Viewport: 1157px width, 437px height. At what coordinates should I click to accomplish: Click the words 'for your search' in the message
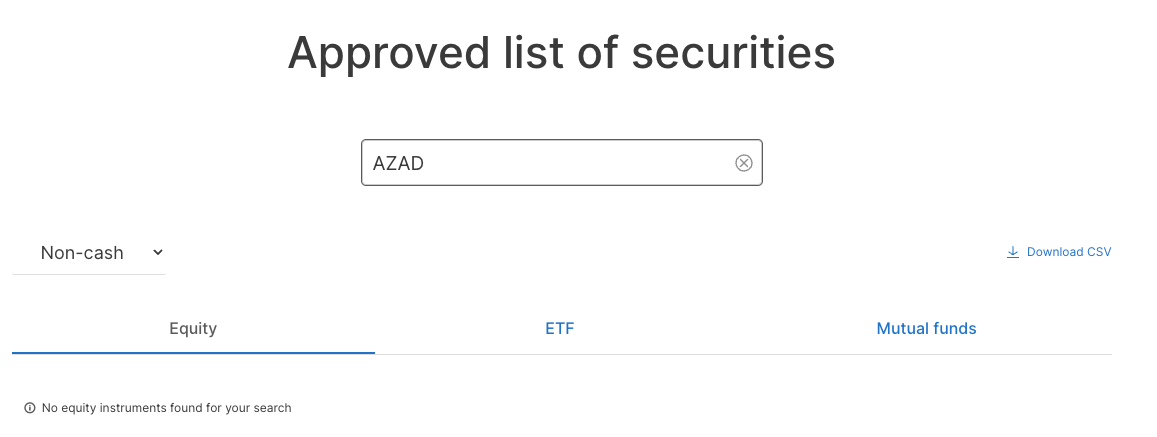click(x=249, y=407)
